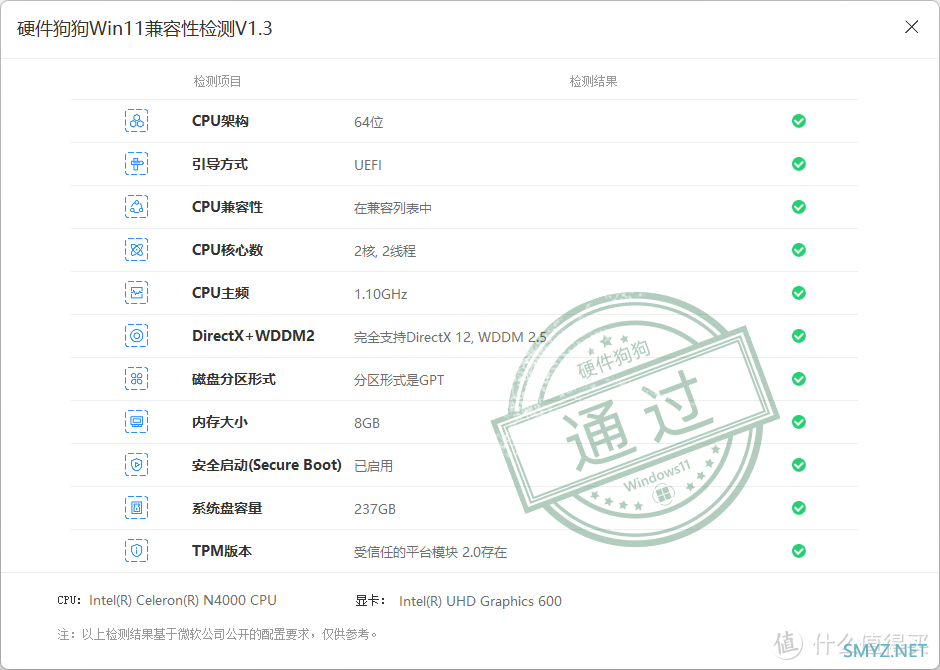
Task: Click green checkmark for 内存大小
Action: [x=799, y=422]
